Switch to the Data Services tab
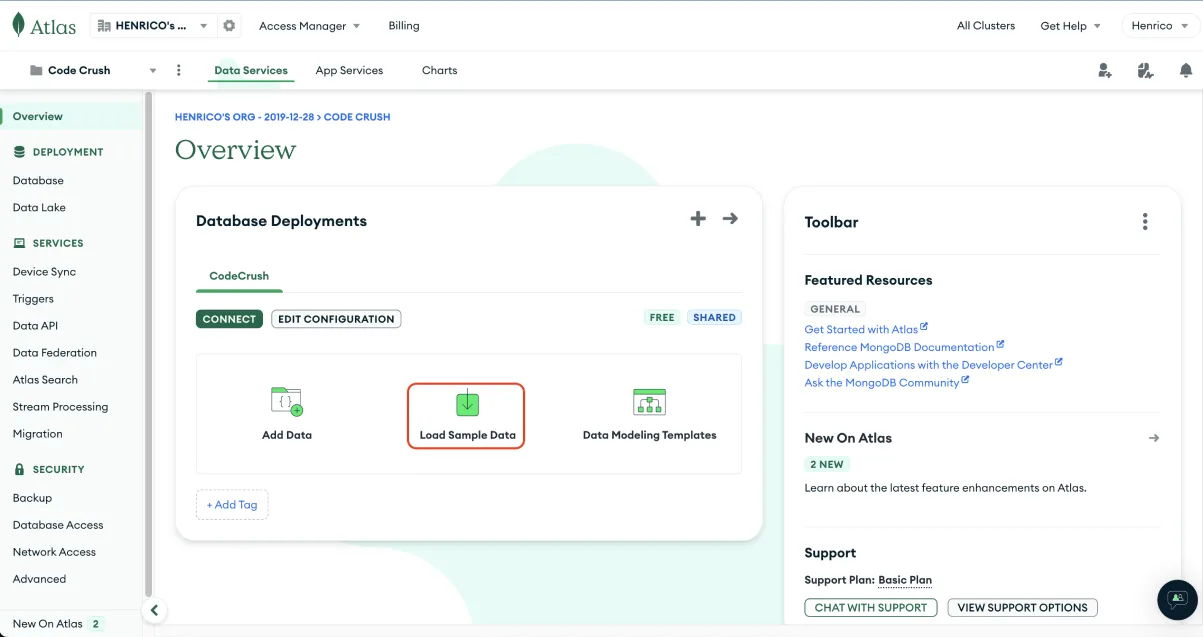The height and width of the screenshot is (637, 1203). (x=251, y=71)
